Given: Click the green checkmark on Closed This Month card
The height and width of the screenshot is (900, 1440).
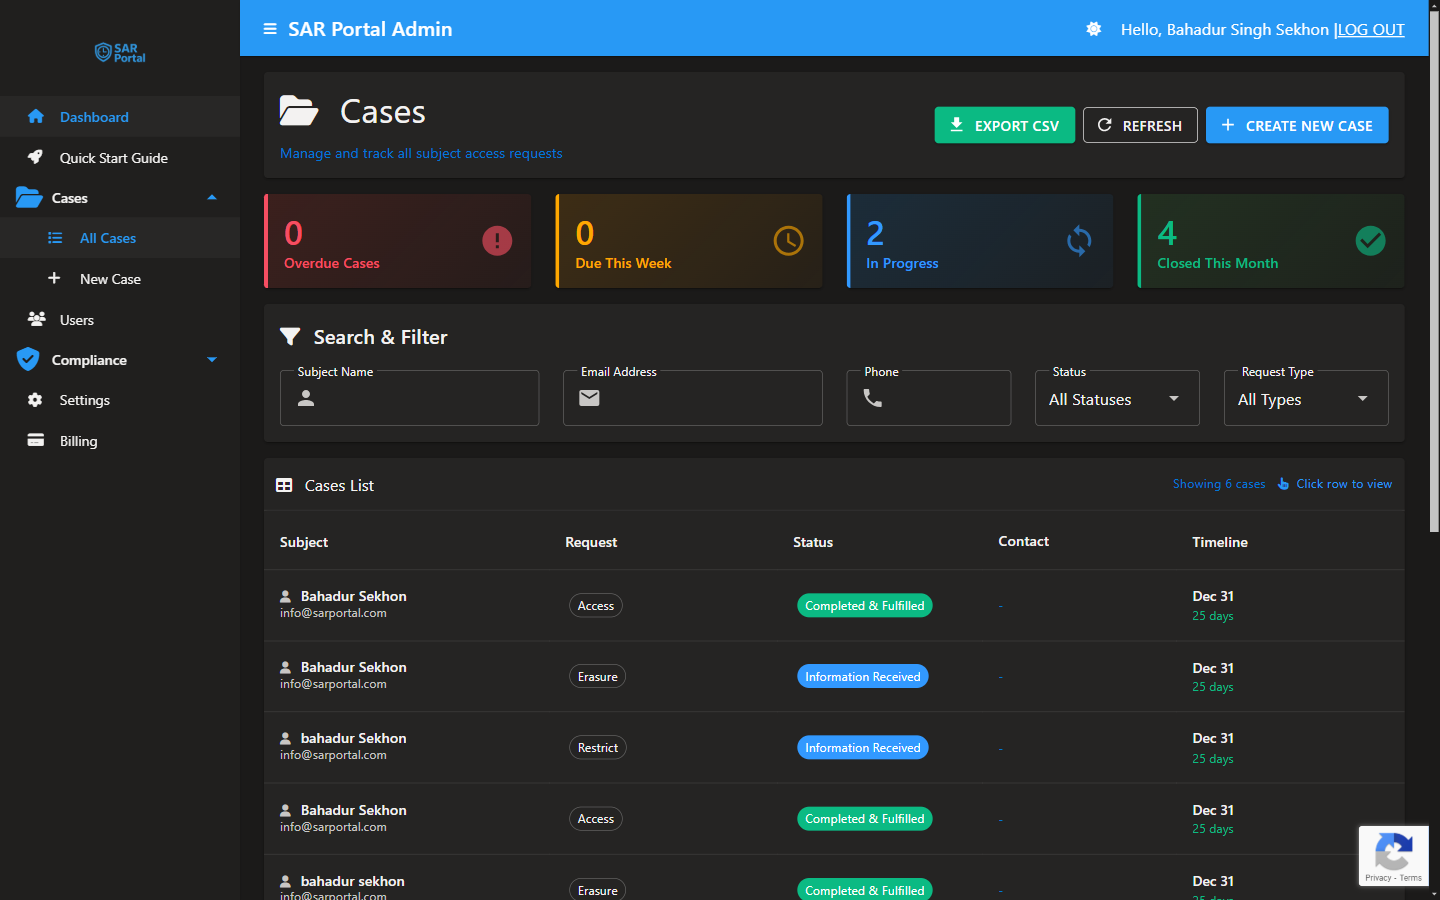Looking at the screenshot, I should pos(1371,241).
